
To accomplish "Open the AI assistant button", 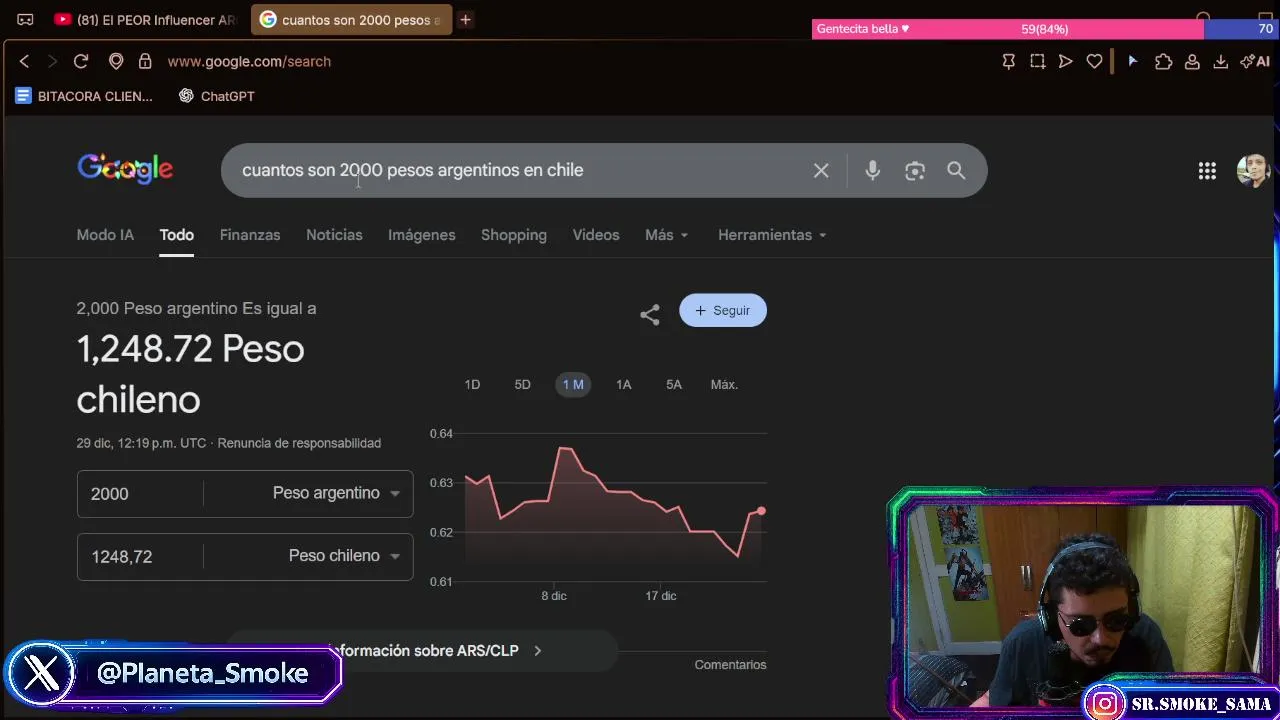I will pos(1255,61).
